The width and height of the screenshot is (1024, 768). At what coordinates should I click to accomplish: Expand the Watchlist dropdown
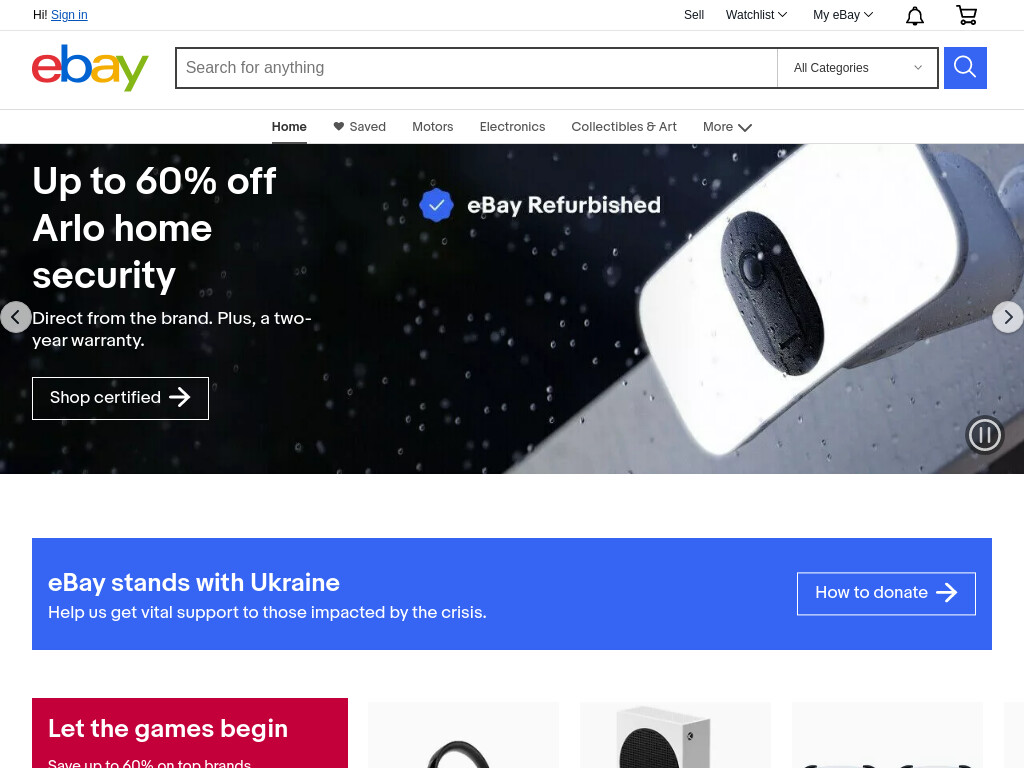click(756, 15)
